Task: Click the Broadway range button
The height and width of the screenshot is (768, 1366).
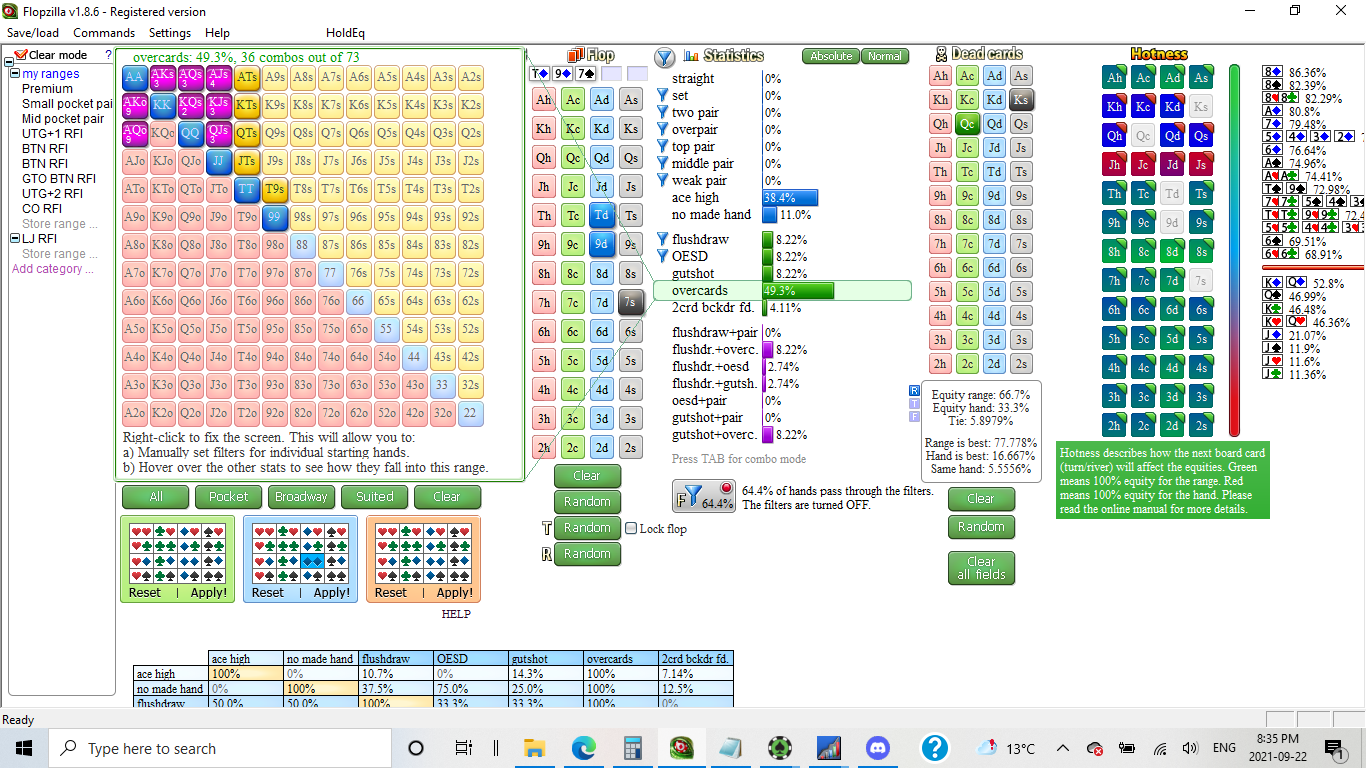Action: pyautogui.click(x=301, y=497)
